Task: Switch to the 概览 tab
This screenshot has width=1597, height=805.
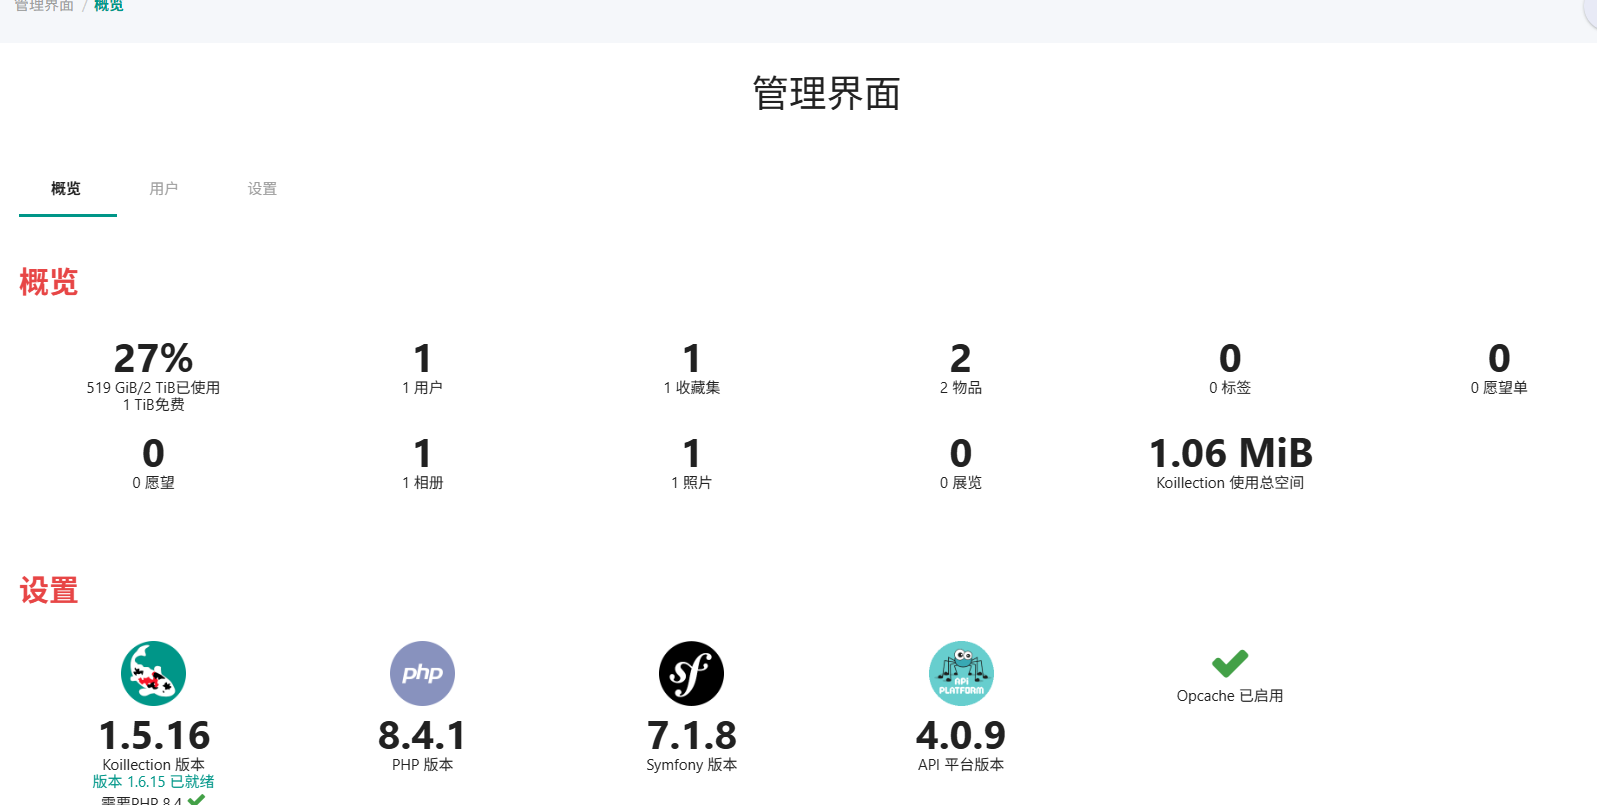Action: pyautogui.click(x=67, y=189)
